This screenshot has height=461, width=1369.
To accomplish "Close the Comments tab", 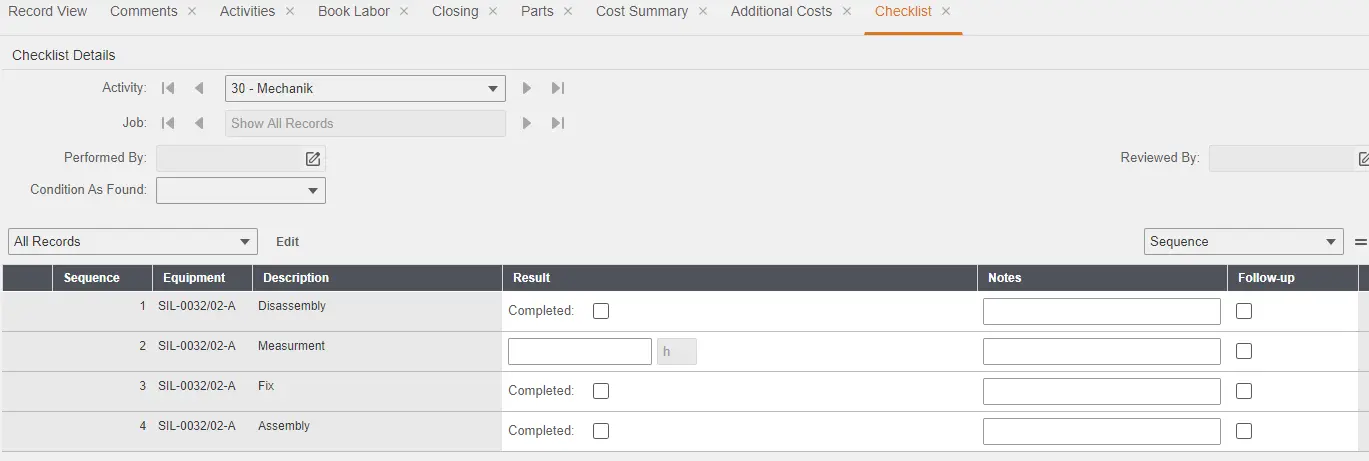I will pyautogui.click(x=192, y=12).
